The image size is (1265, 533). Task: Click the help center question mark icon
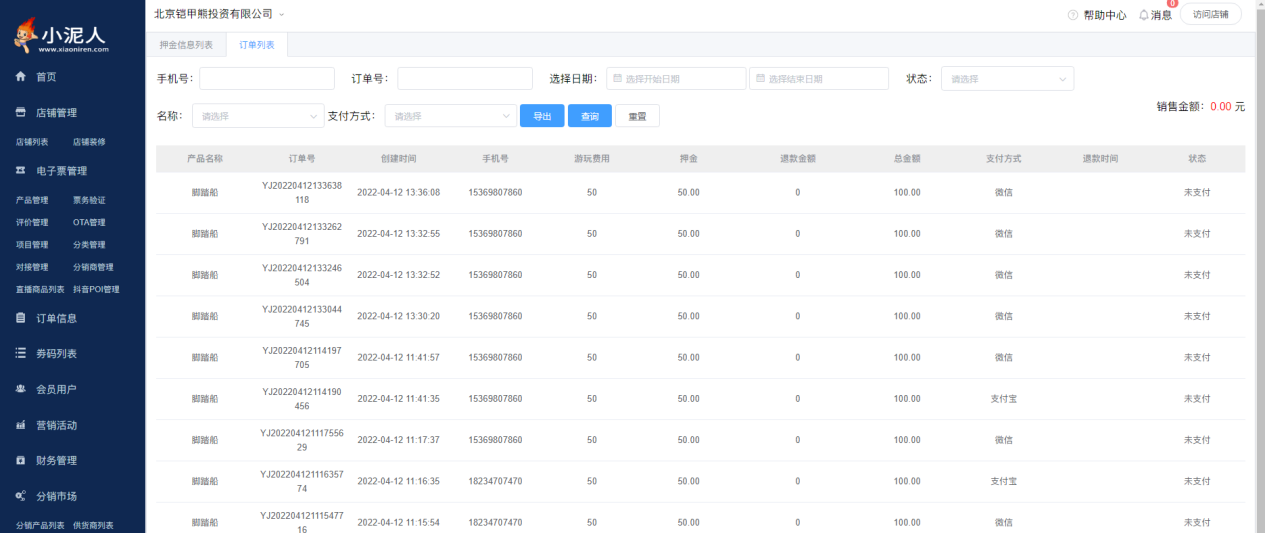[x=1073, y=15]
